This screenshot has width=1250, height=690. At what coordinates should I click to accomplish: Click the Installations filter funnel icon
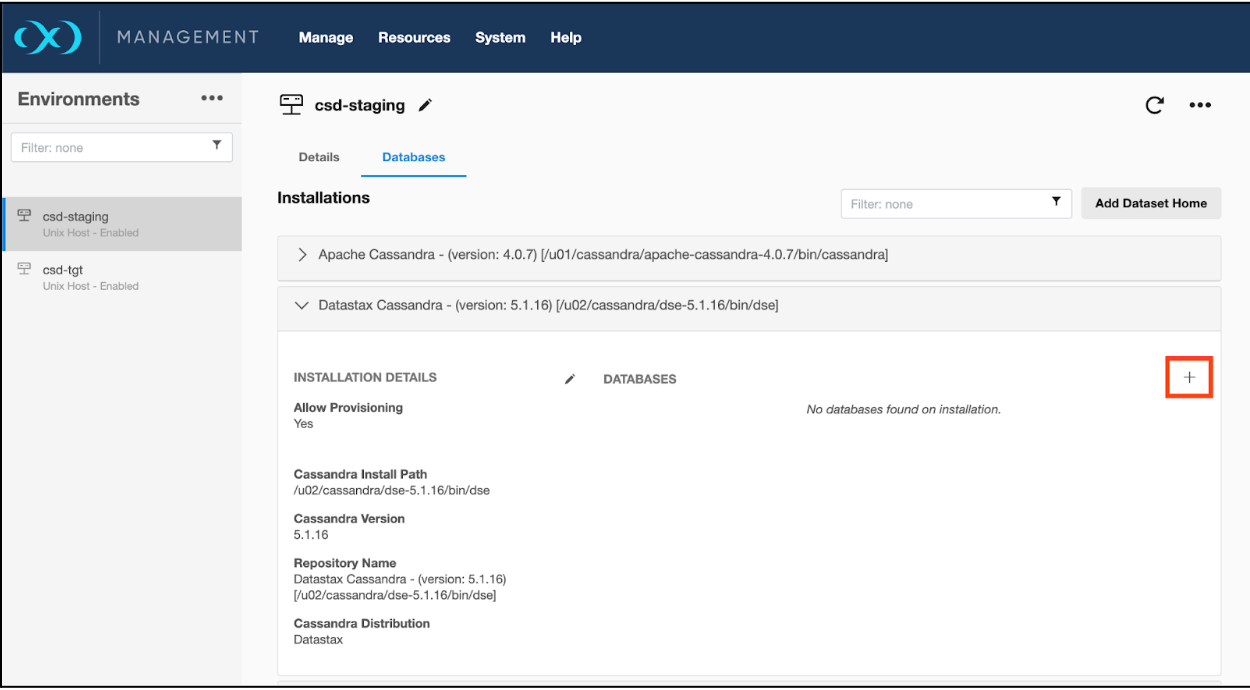(1056, 203)
